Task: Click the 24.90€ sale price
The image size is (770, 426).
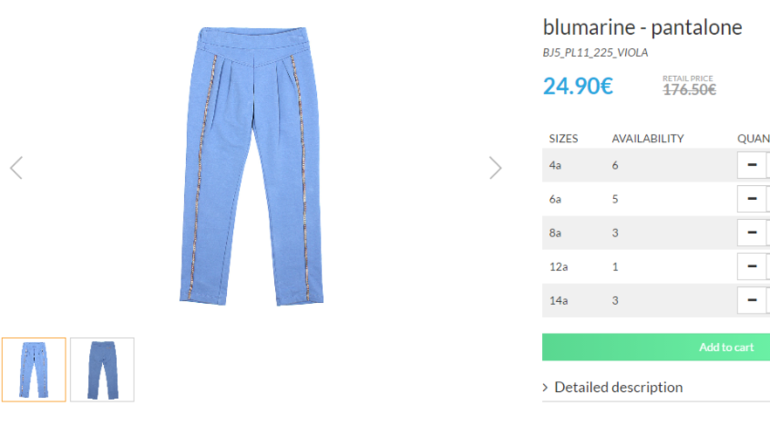Action: (578, 86)
